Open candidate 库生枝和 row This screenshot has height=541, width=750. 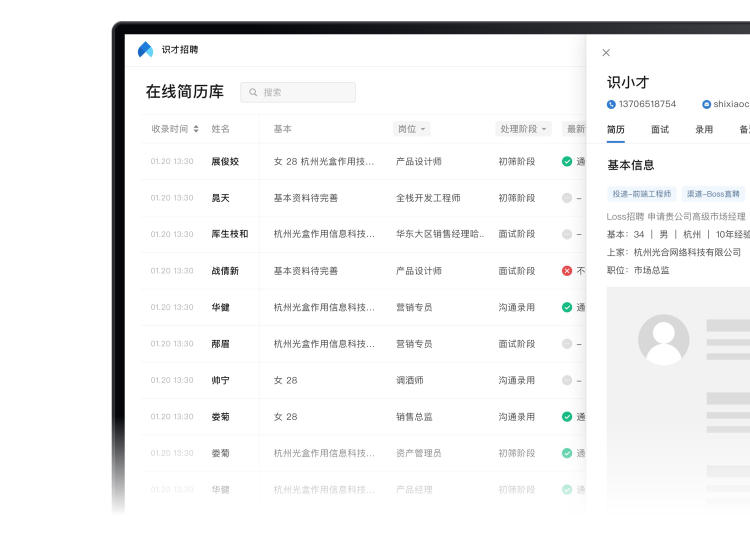pyautogui.click(x=229, y=234)
